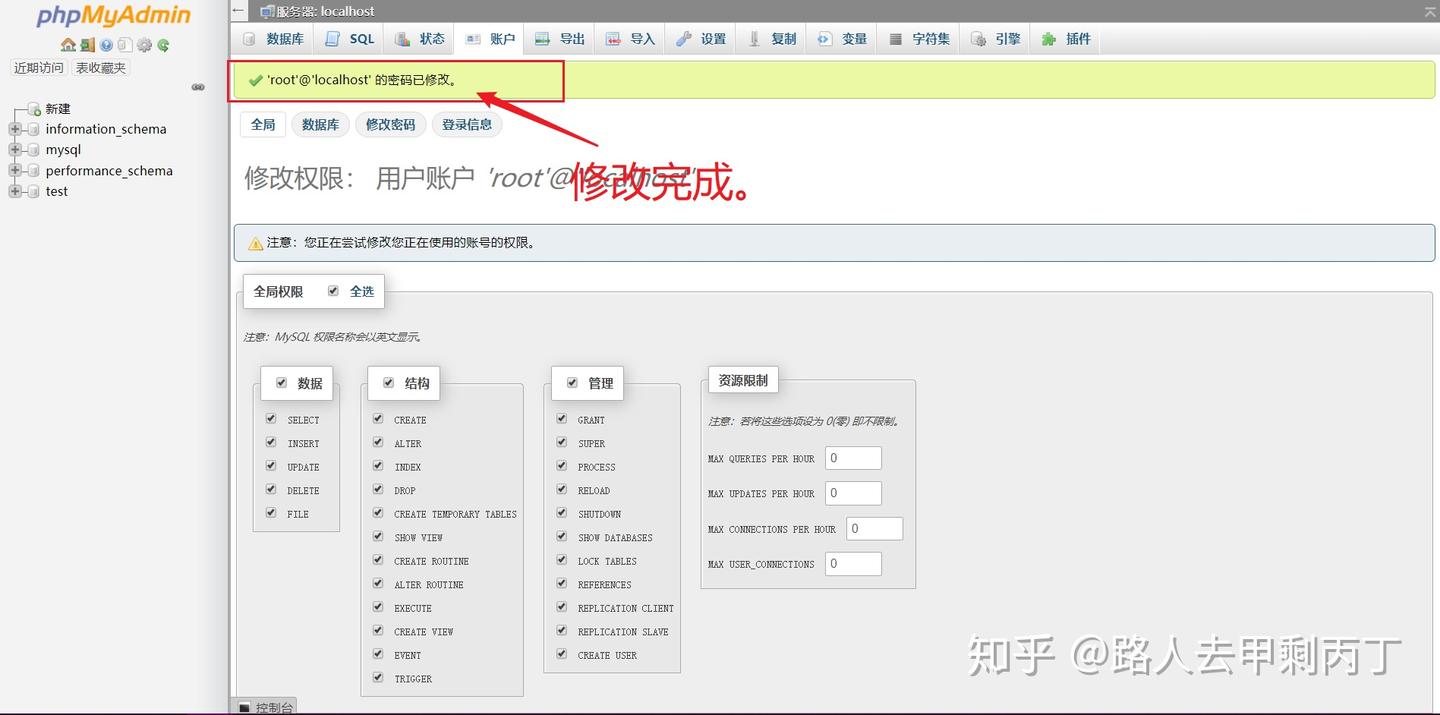Click the 修改密码 button
This screenshot has width=1440, height=715.
tap(390, 124)
